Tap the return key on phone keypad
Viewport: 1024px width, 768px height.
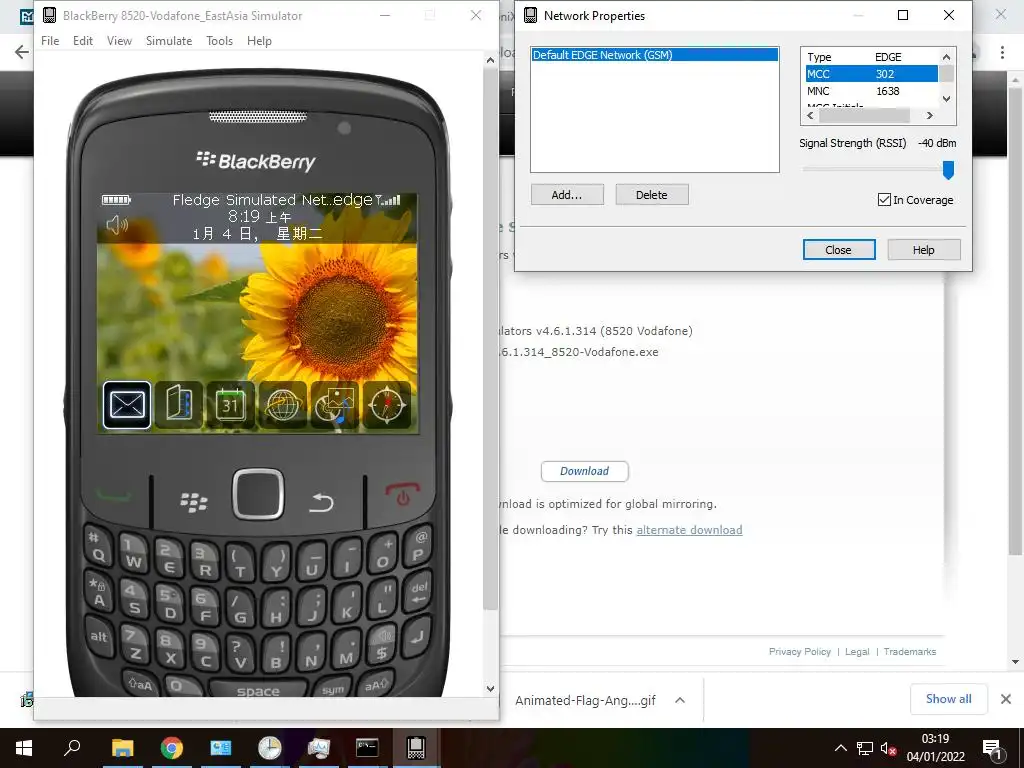(417, 637)
